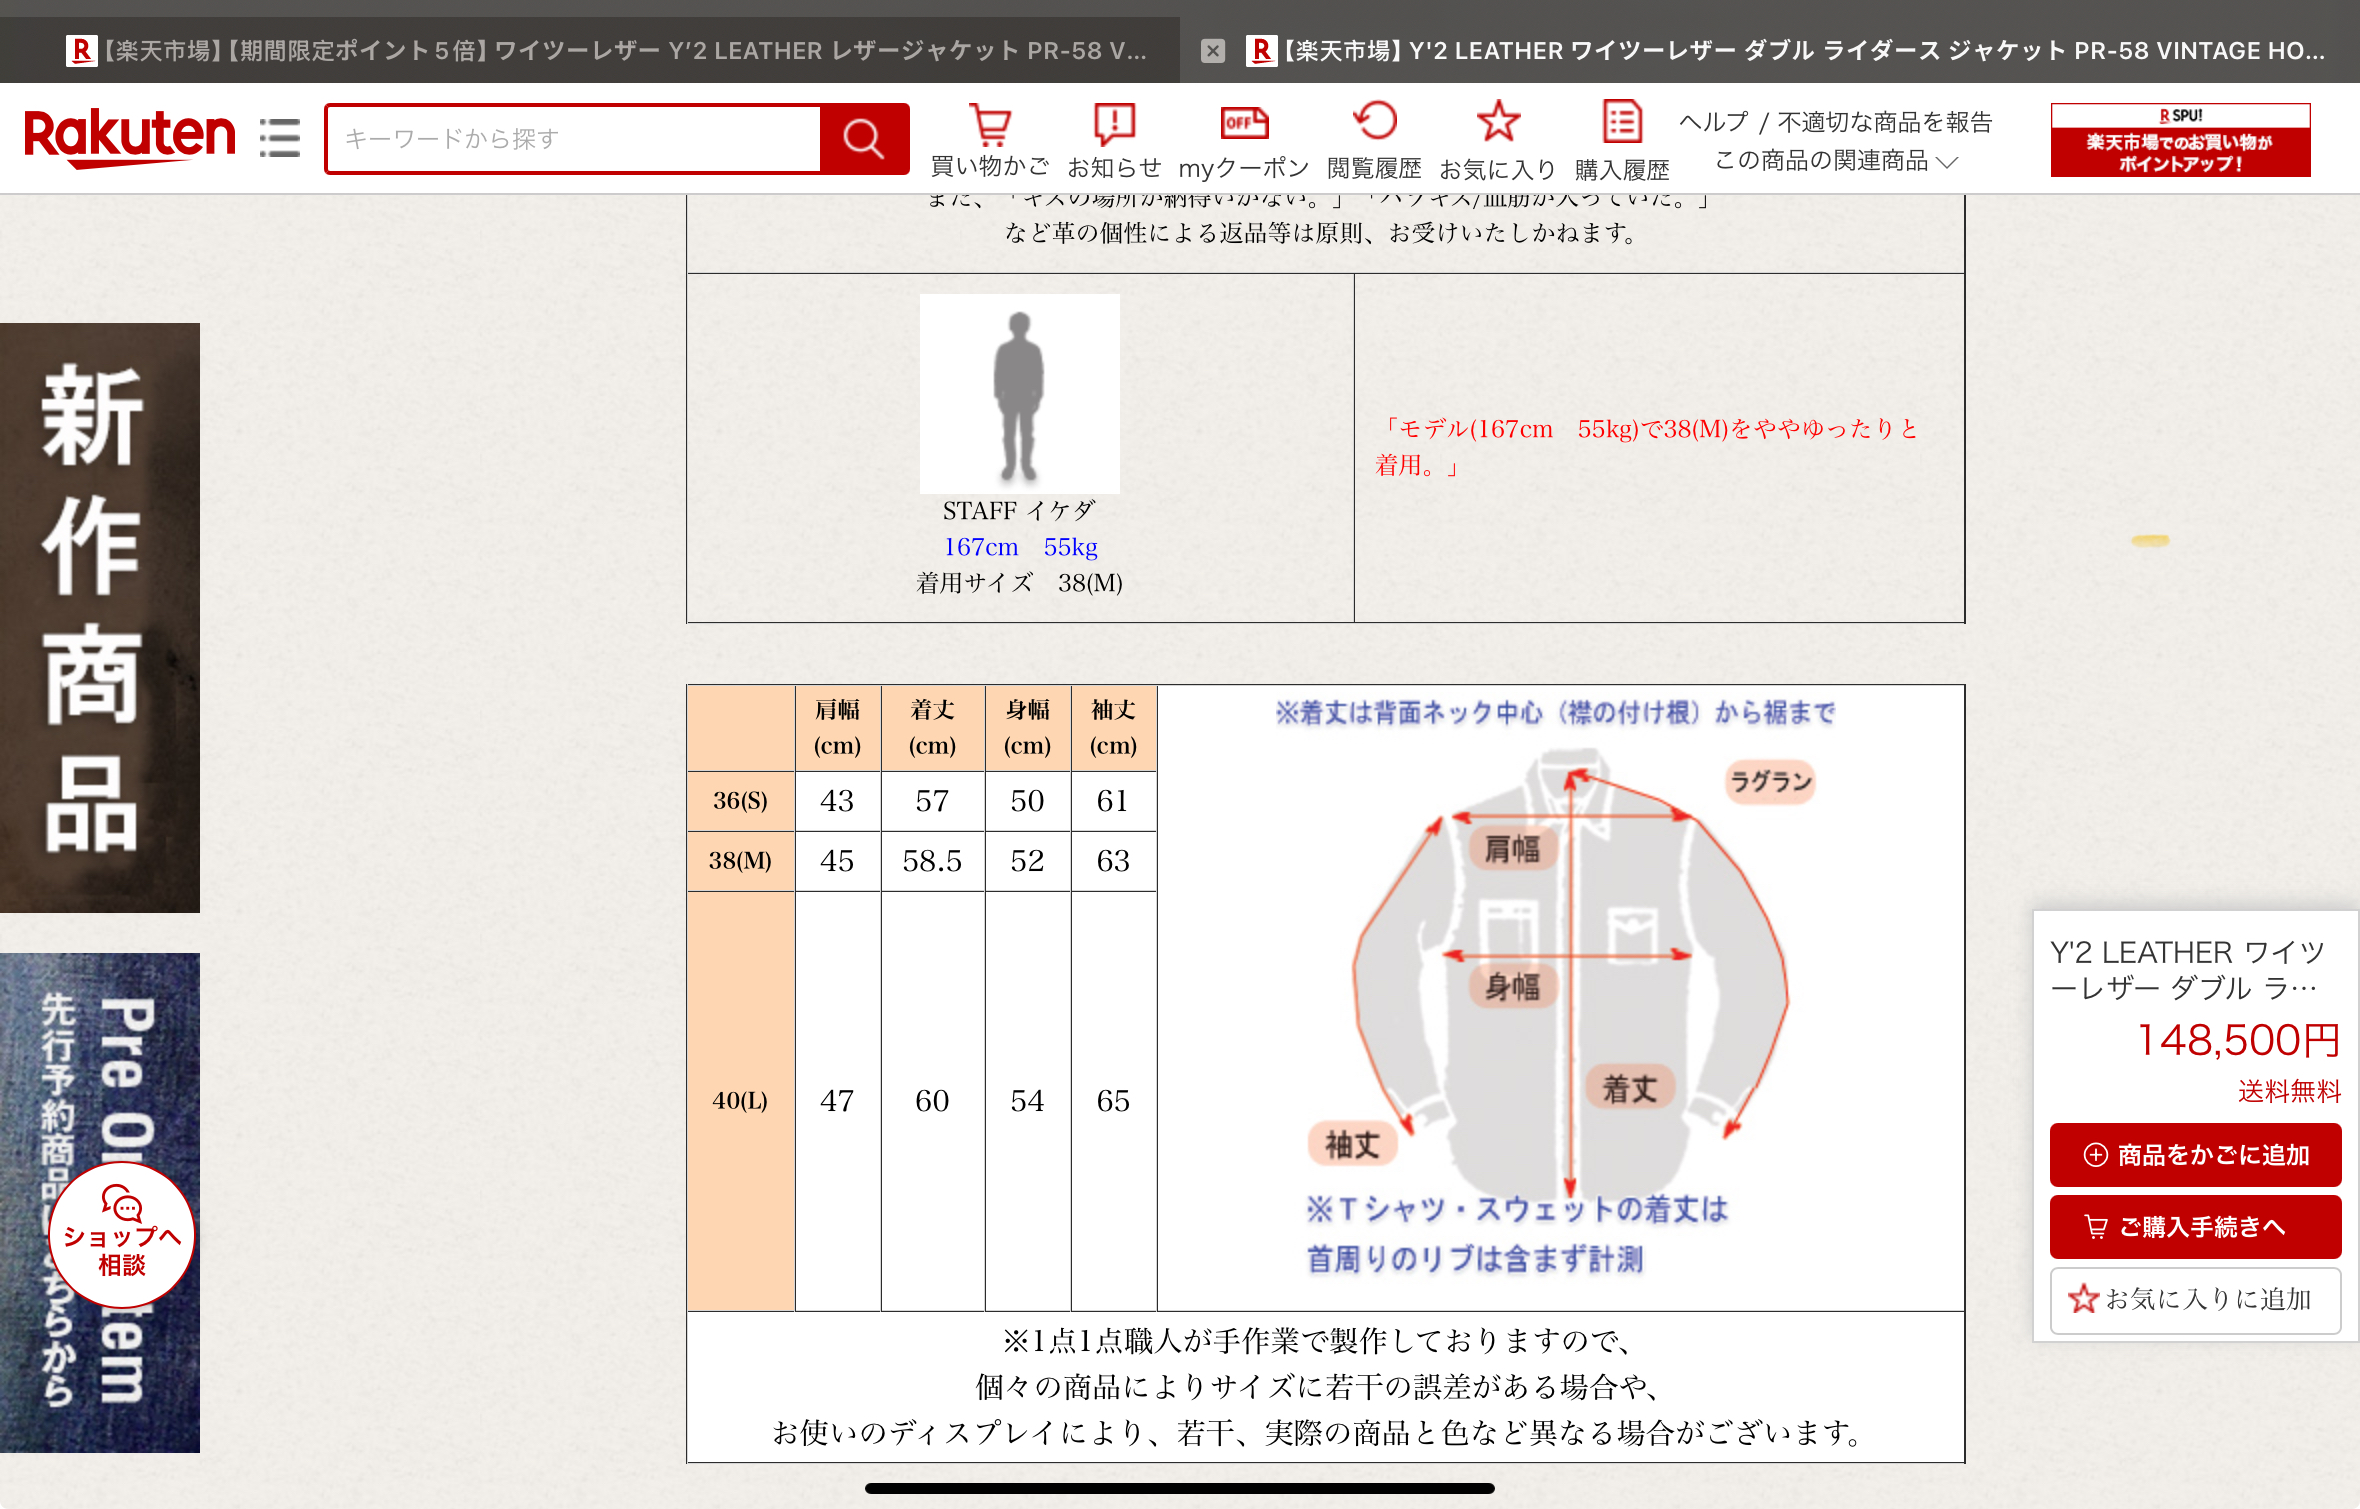
Task: Click the 送料無料 text
Action: (x=2289, y=1091)
